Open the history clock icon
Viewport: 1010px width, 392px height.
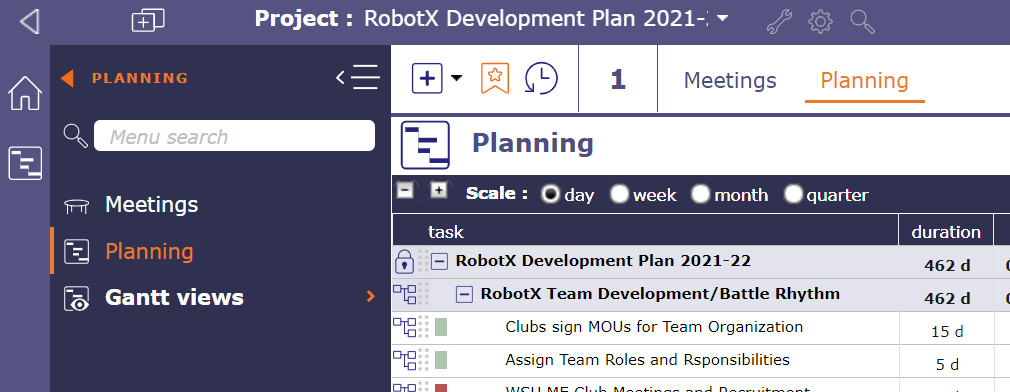[x=541, y=79]
